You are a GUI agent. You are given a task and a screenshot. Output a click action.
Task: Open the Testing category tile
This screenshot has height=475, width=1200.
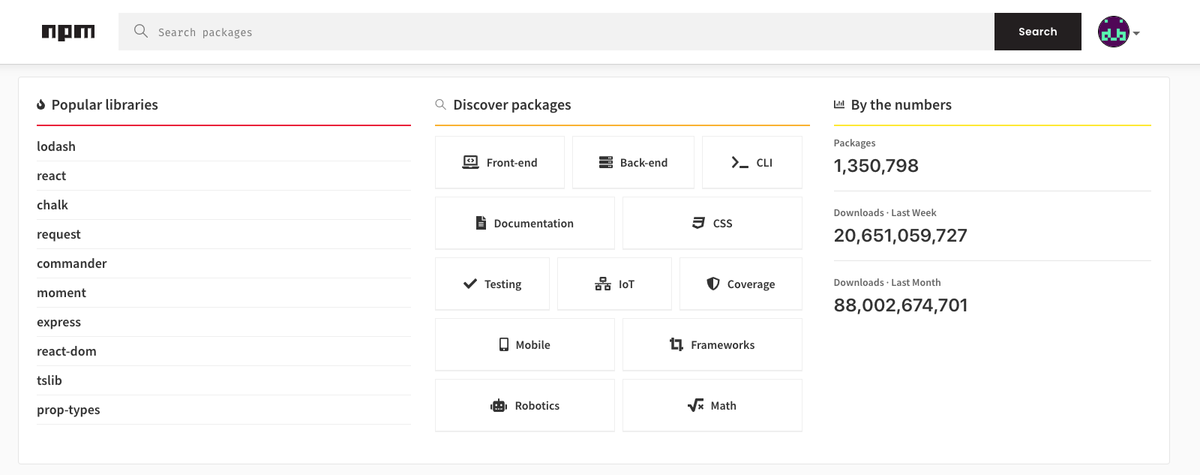(492, 284)
